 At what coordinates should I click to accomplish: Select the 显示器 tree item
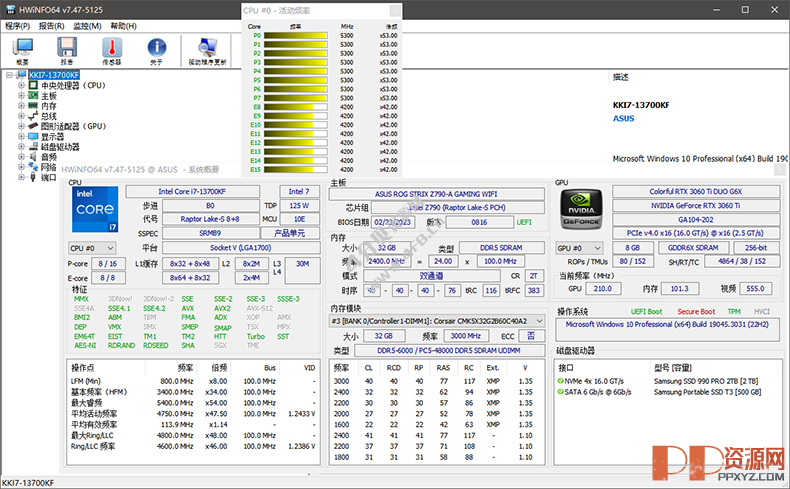point(52,136)
